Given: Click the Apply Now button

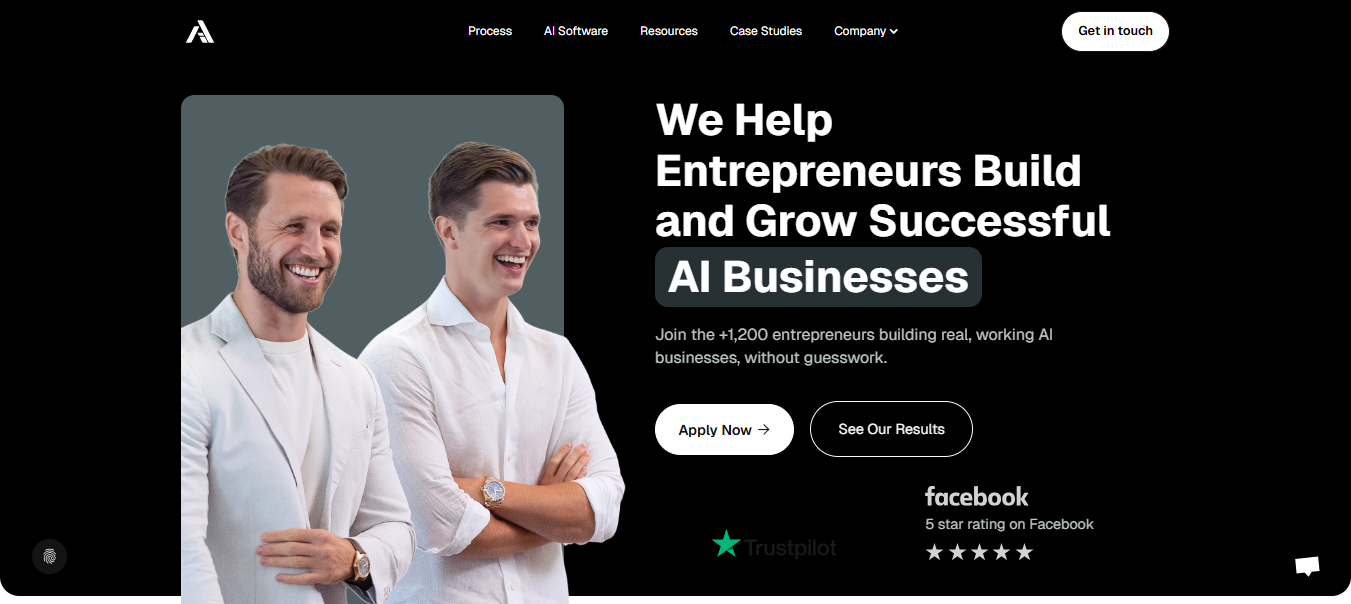Looking at the screenshot, I should pyautogui.click(x=724, y=430).
